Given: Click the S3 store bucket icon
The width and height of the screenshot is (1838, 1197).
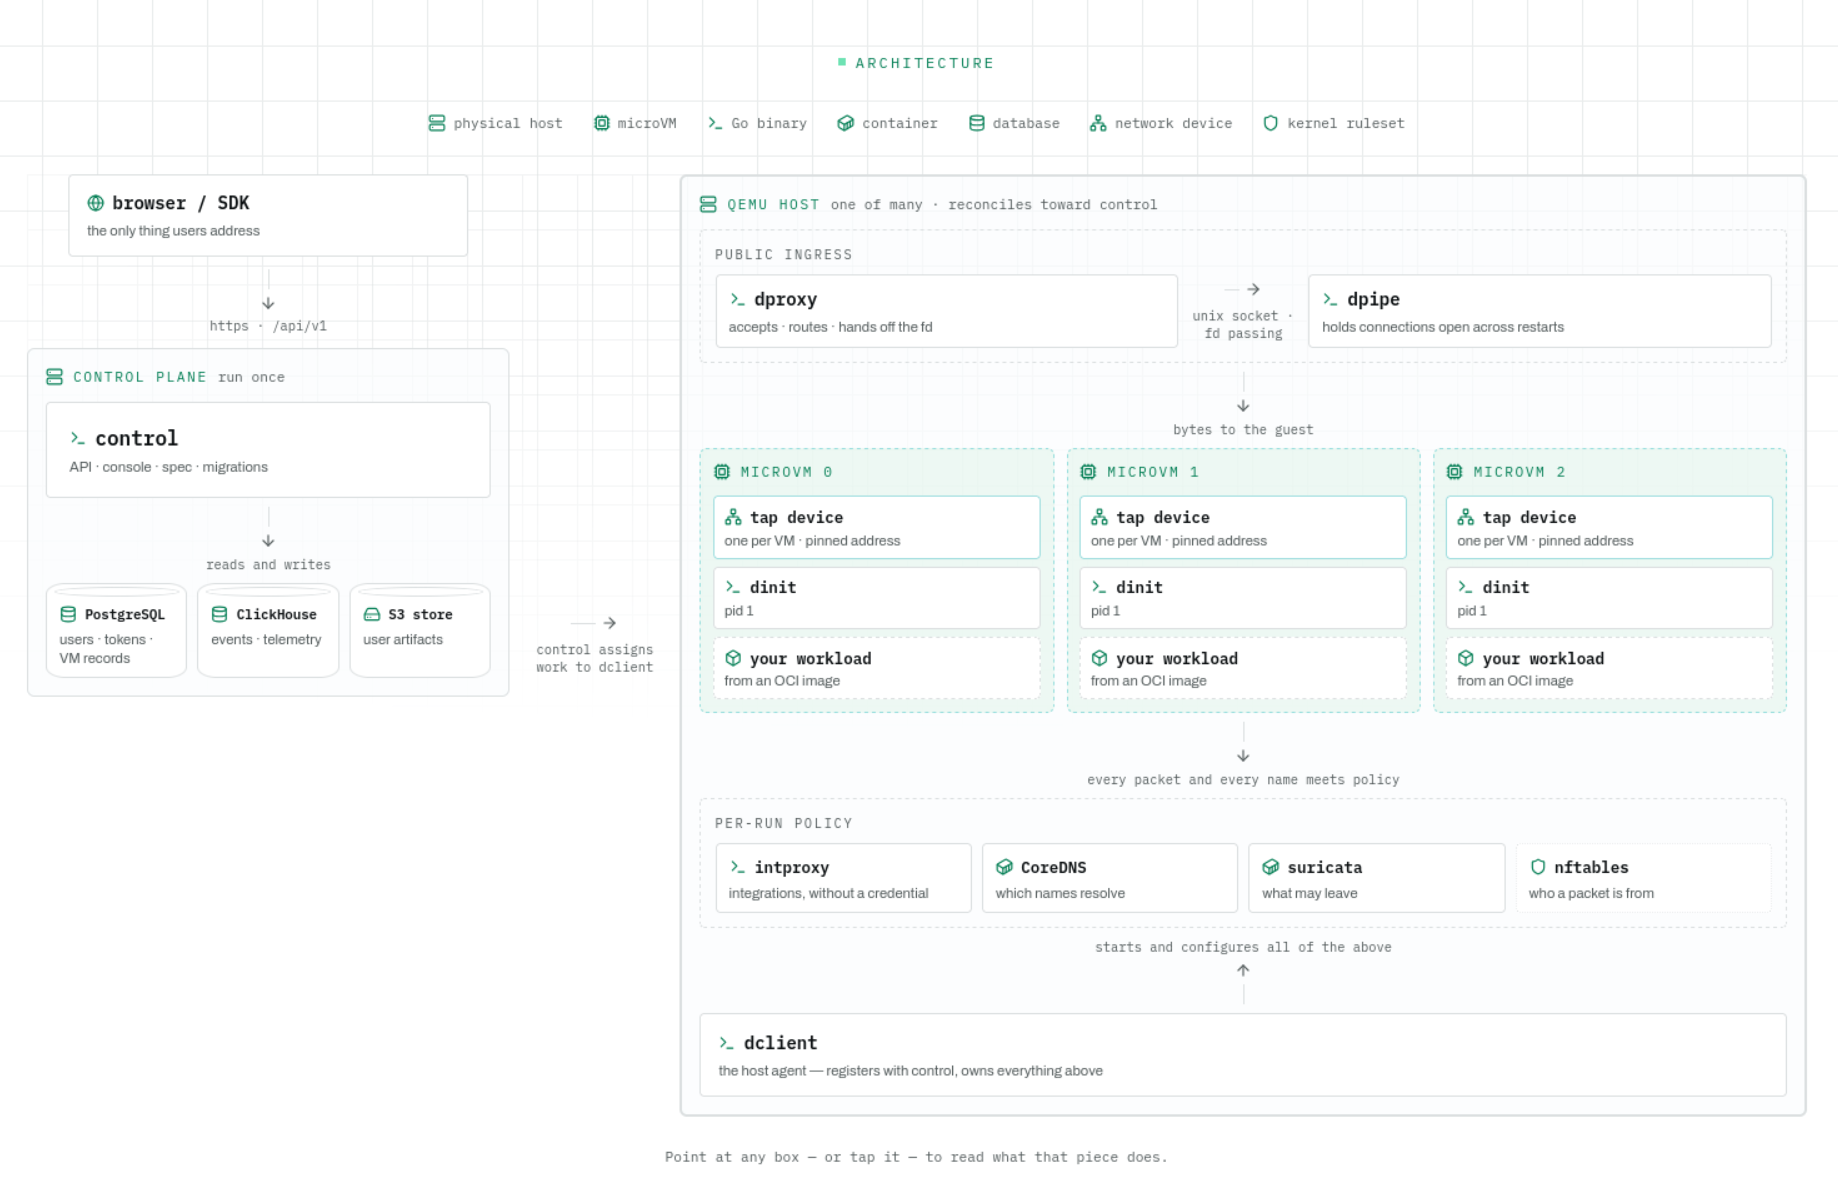Looking at the screenshot, I should pos(372,614).
